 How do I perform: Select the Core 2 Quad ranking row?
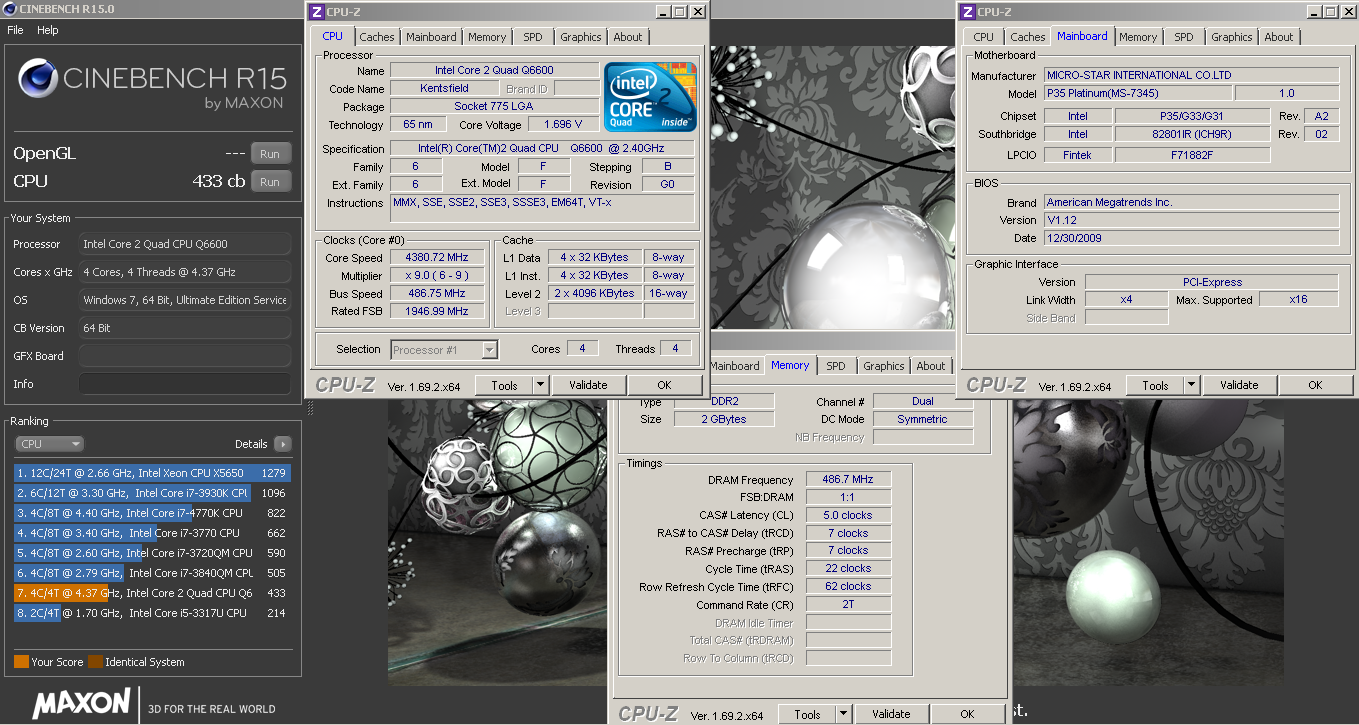click(151, 593)
